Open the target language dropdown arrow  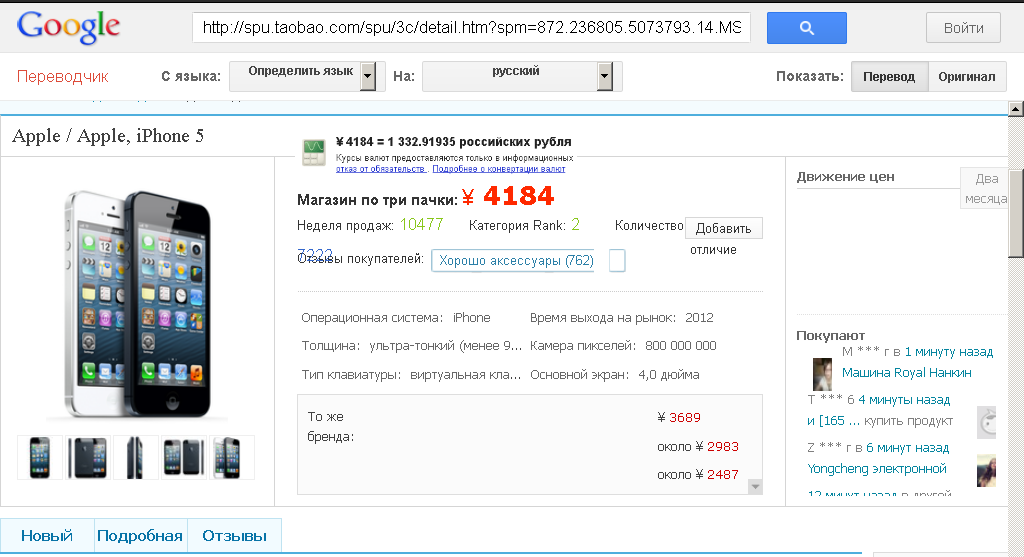click(604, 76)
